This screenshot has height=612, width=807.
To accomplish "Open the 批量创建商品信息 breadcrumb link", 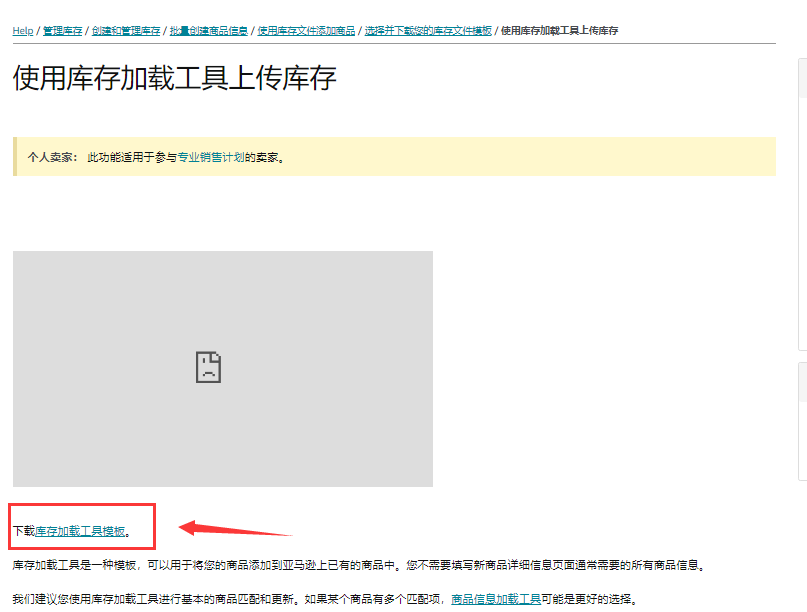I will tap(208, 31).
